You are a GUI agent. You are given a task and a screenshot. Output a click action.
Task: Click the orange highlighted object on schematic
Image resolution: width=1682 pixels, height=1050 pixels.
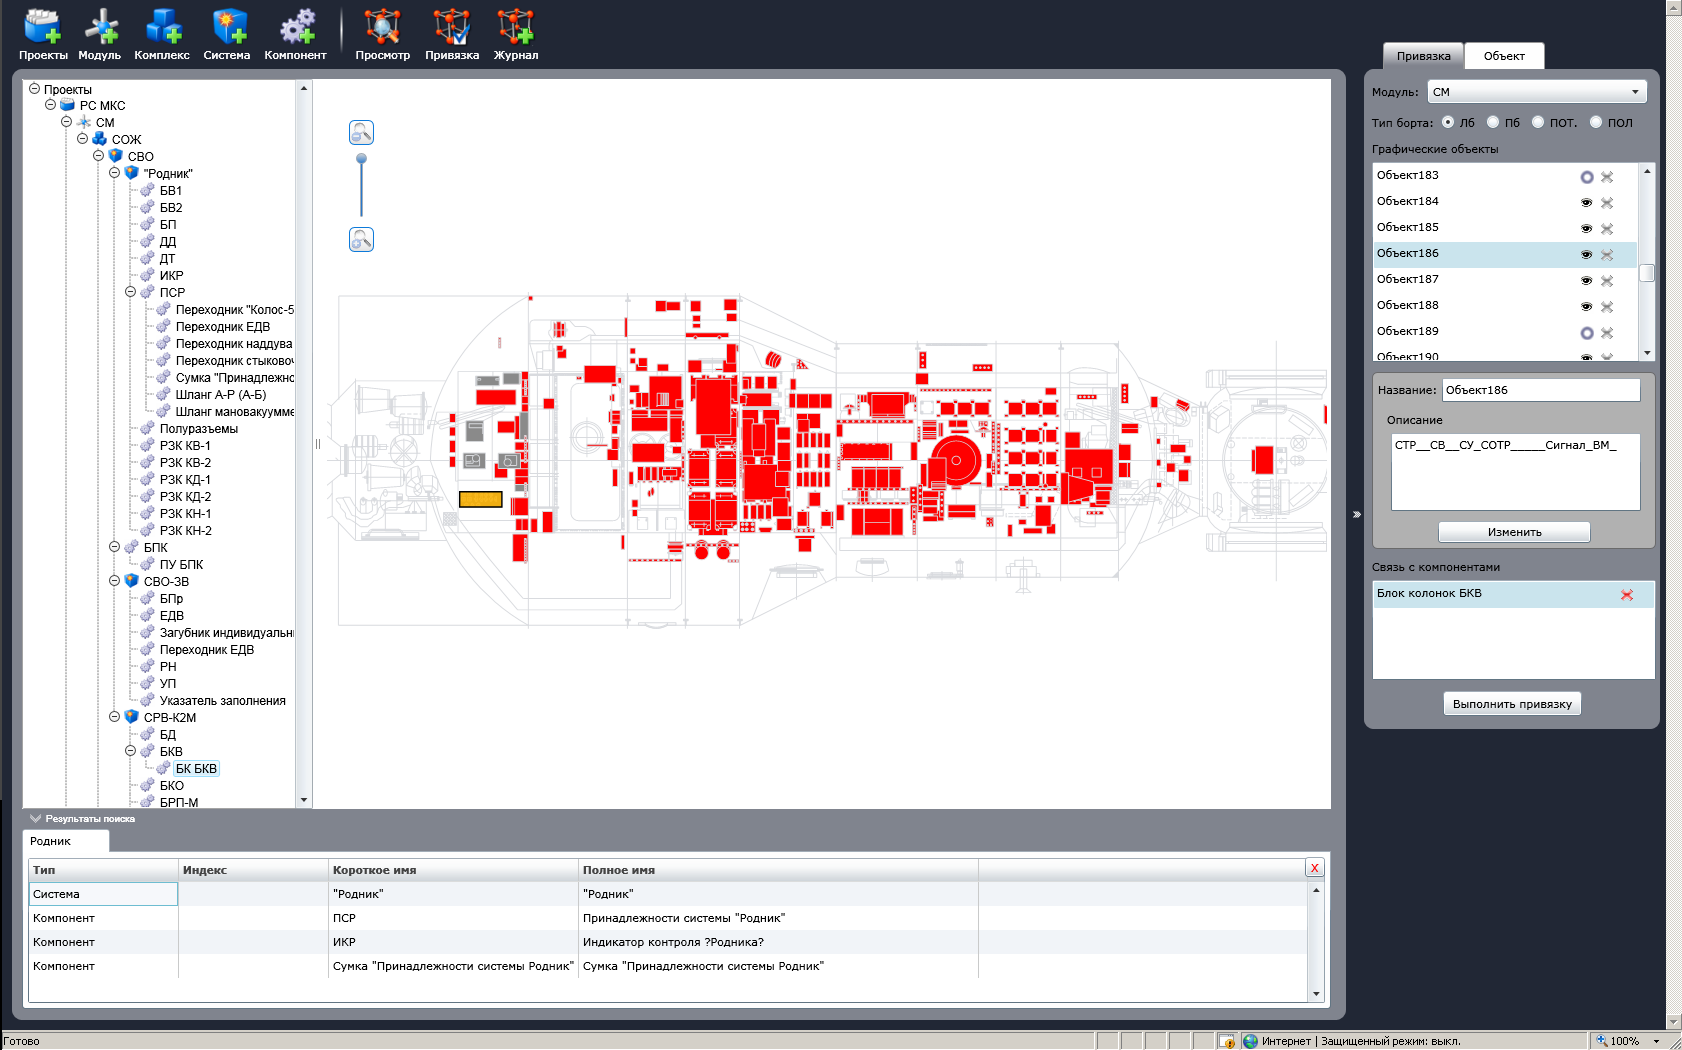[x=480, y=499]
